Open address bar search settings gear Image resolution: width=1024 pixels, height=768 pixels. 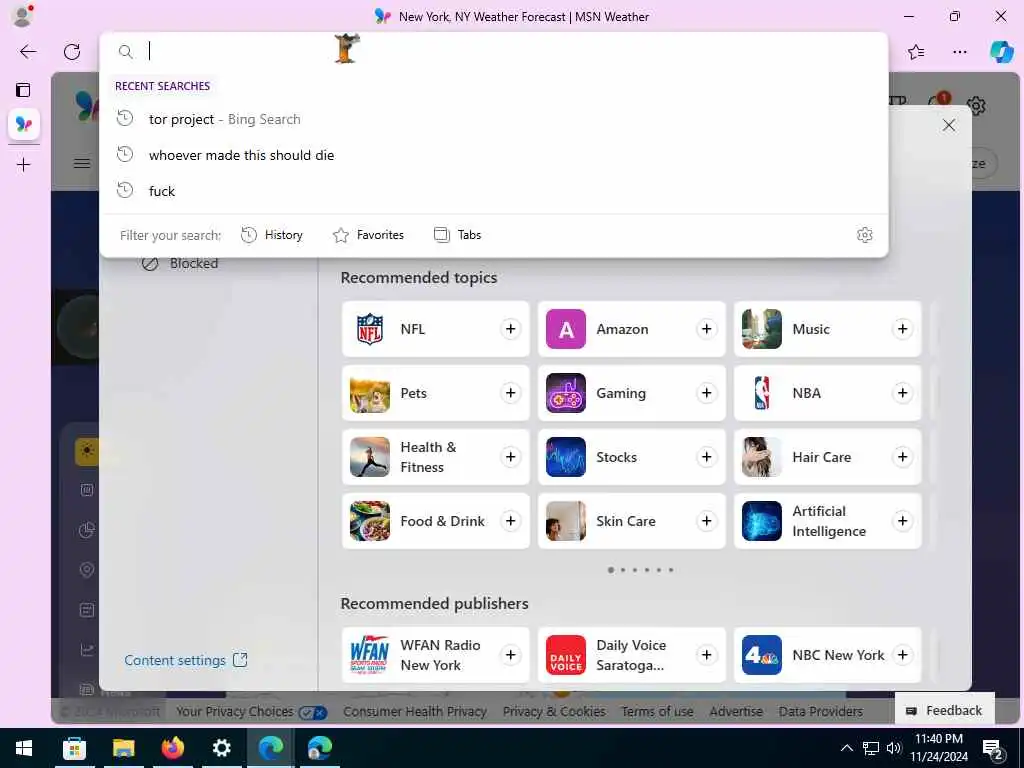864,235
